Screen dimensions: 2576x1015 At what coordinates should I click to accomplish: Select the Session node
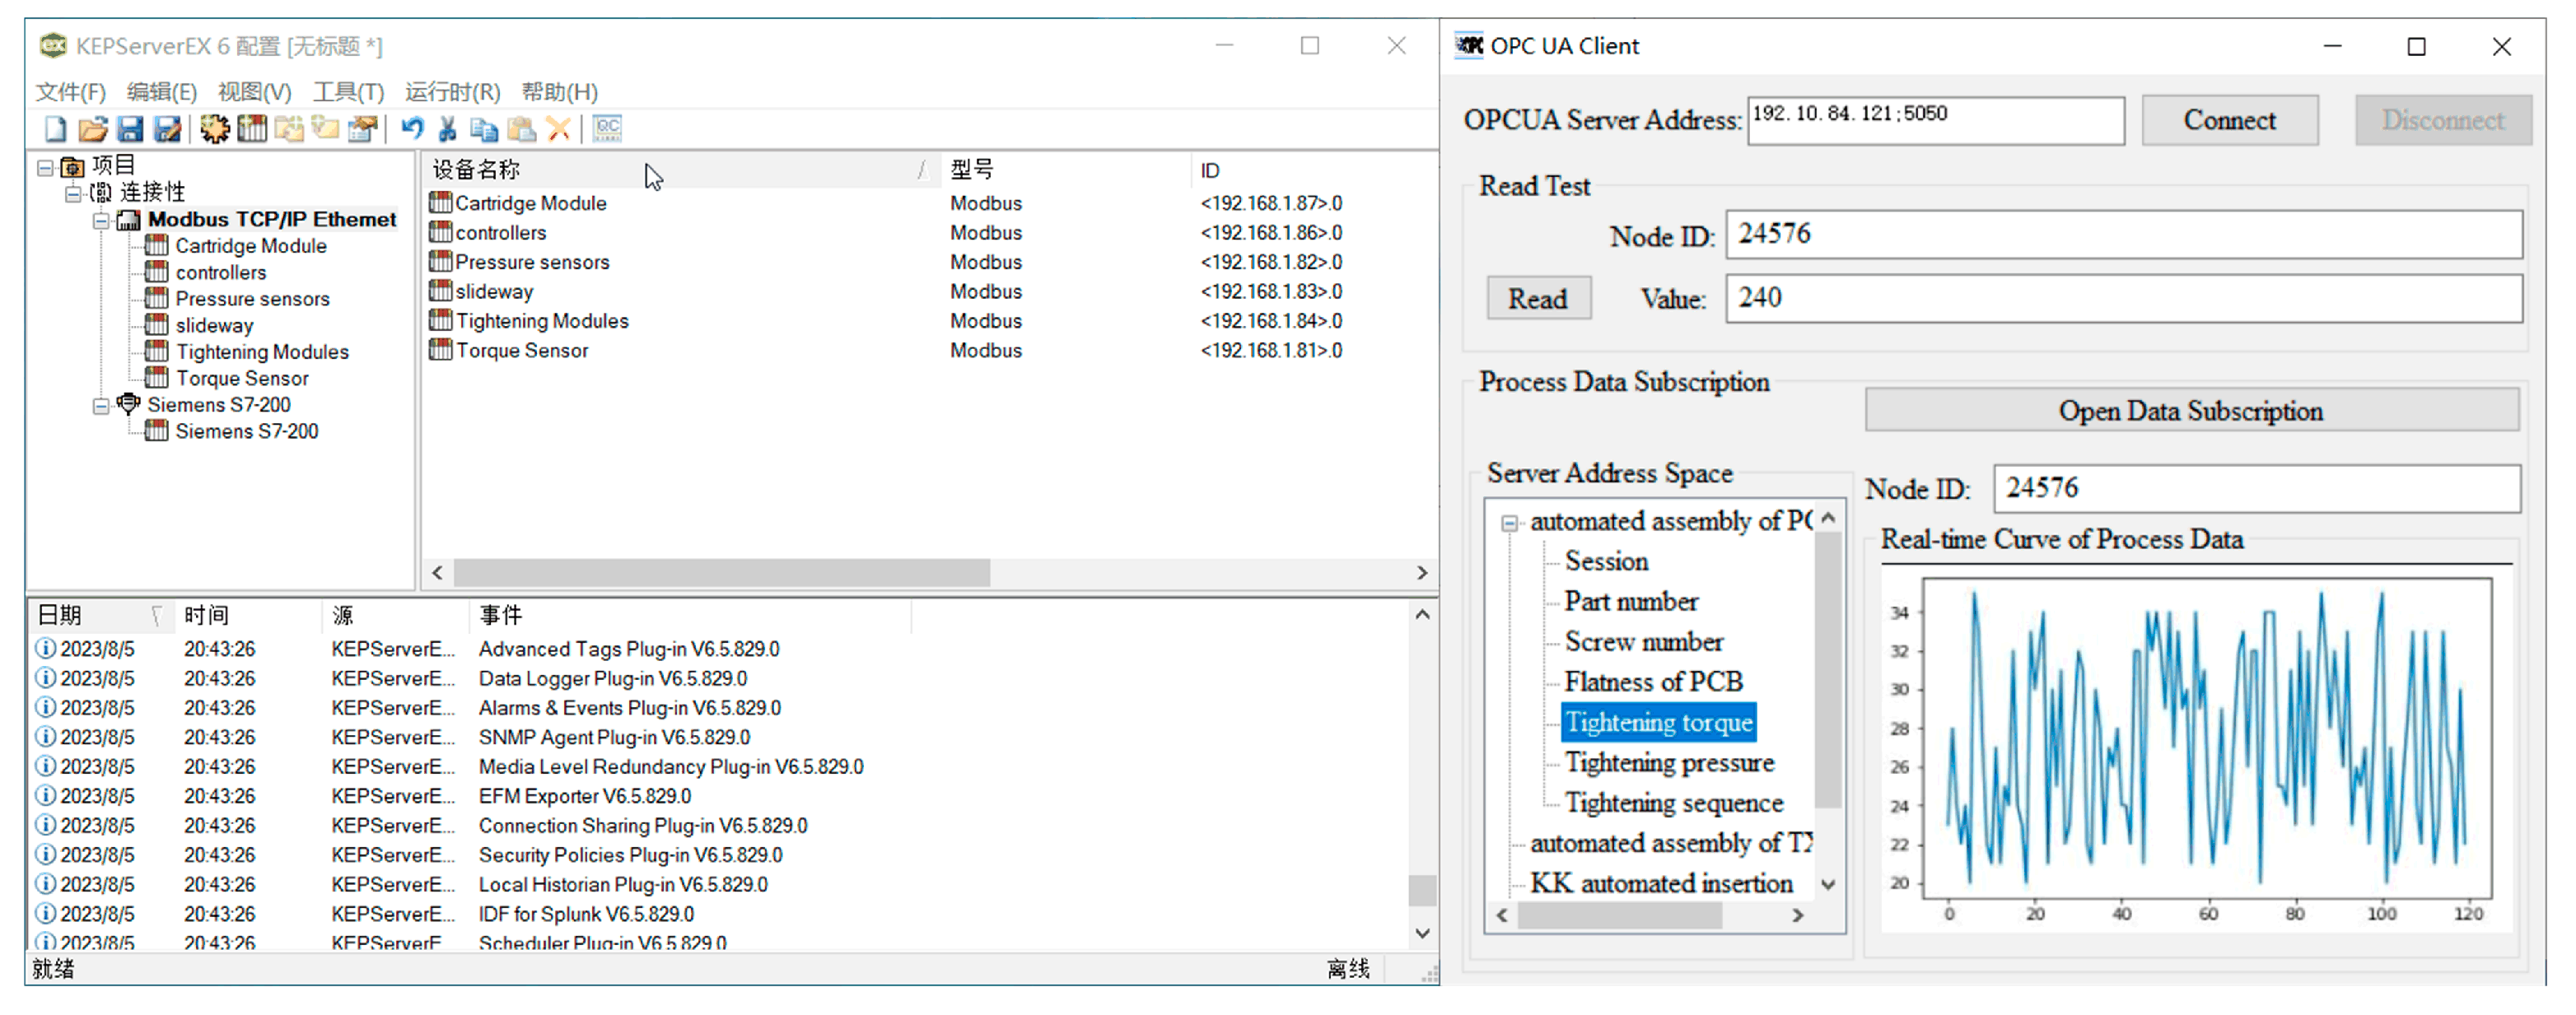coord(1606,561)
